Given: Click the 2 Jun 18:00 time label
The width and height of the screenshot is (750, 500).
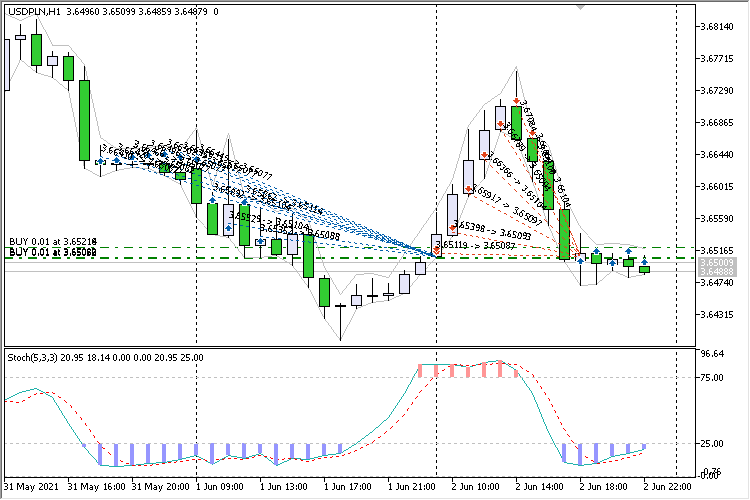Looking at the screenshot, I should point(604,487).
